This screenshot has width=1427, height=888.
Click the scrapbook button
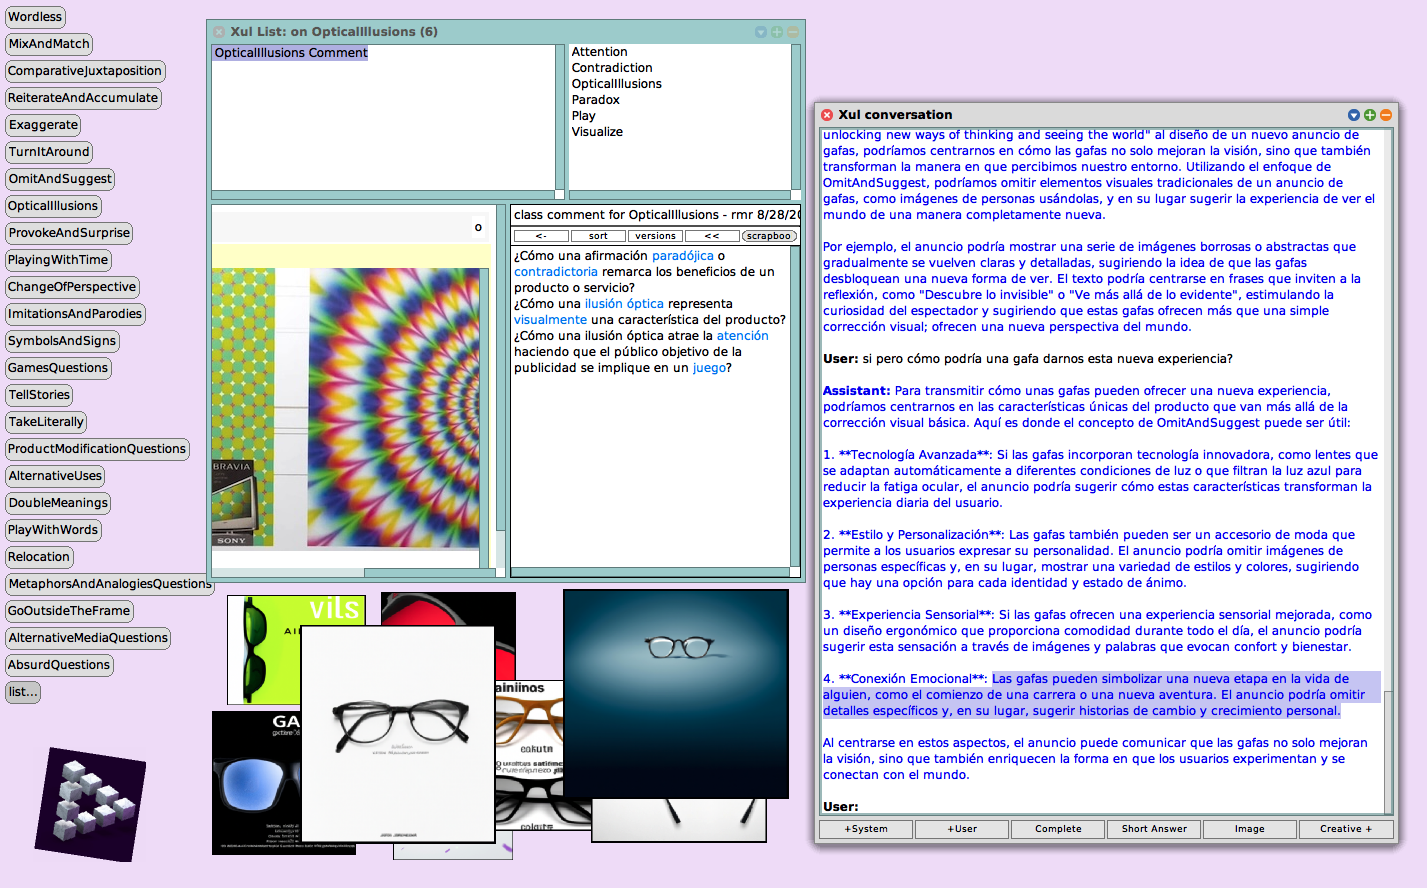coord(769,236)
